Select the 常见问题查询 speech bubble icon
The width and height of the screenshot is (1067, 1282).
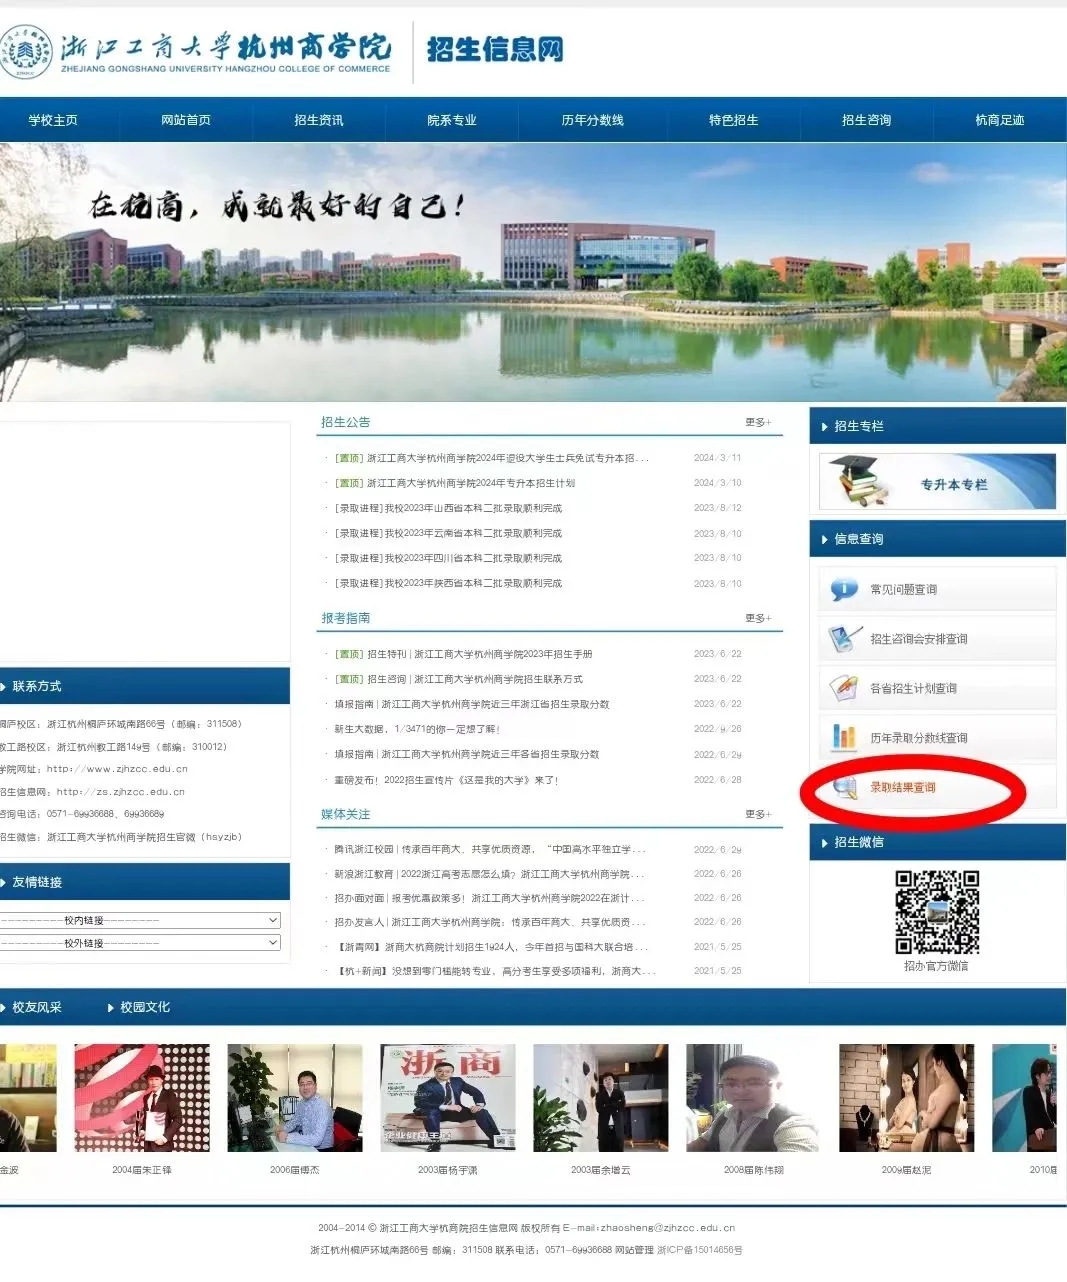pos(843,588)
